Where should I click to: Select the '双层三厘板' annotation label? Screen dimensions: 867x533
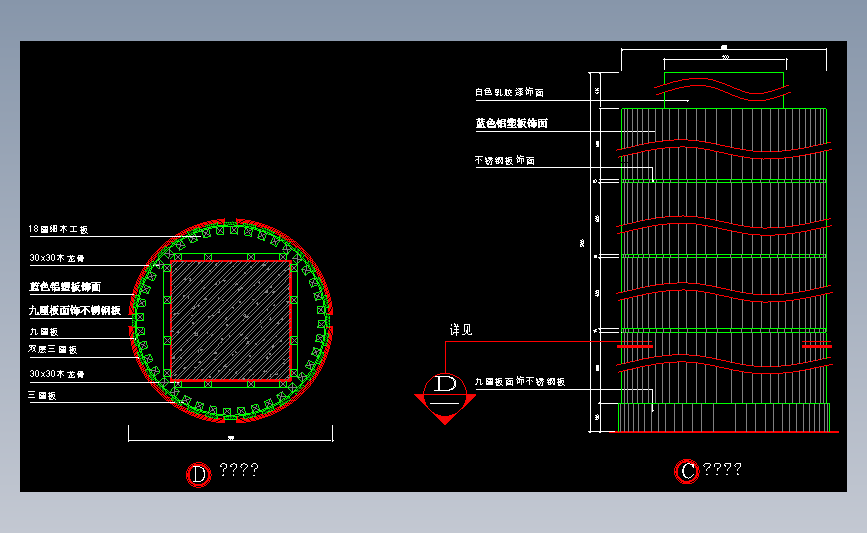click(53, 349)
